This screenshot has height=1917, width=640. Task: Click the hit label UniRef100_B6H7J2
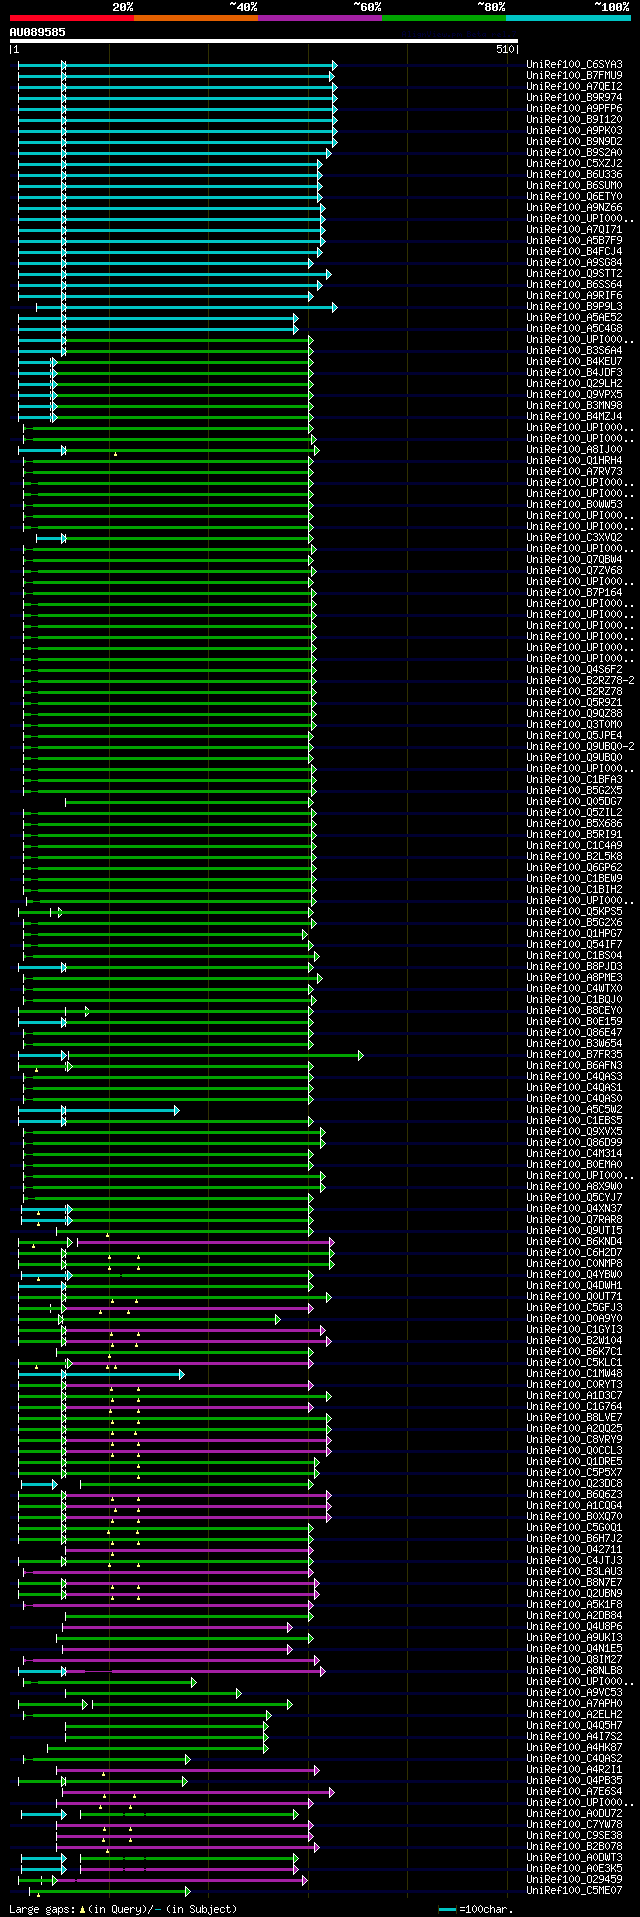[x=574, y=1539]
